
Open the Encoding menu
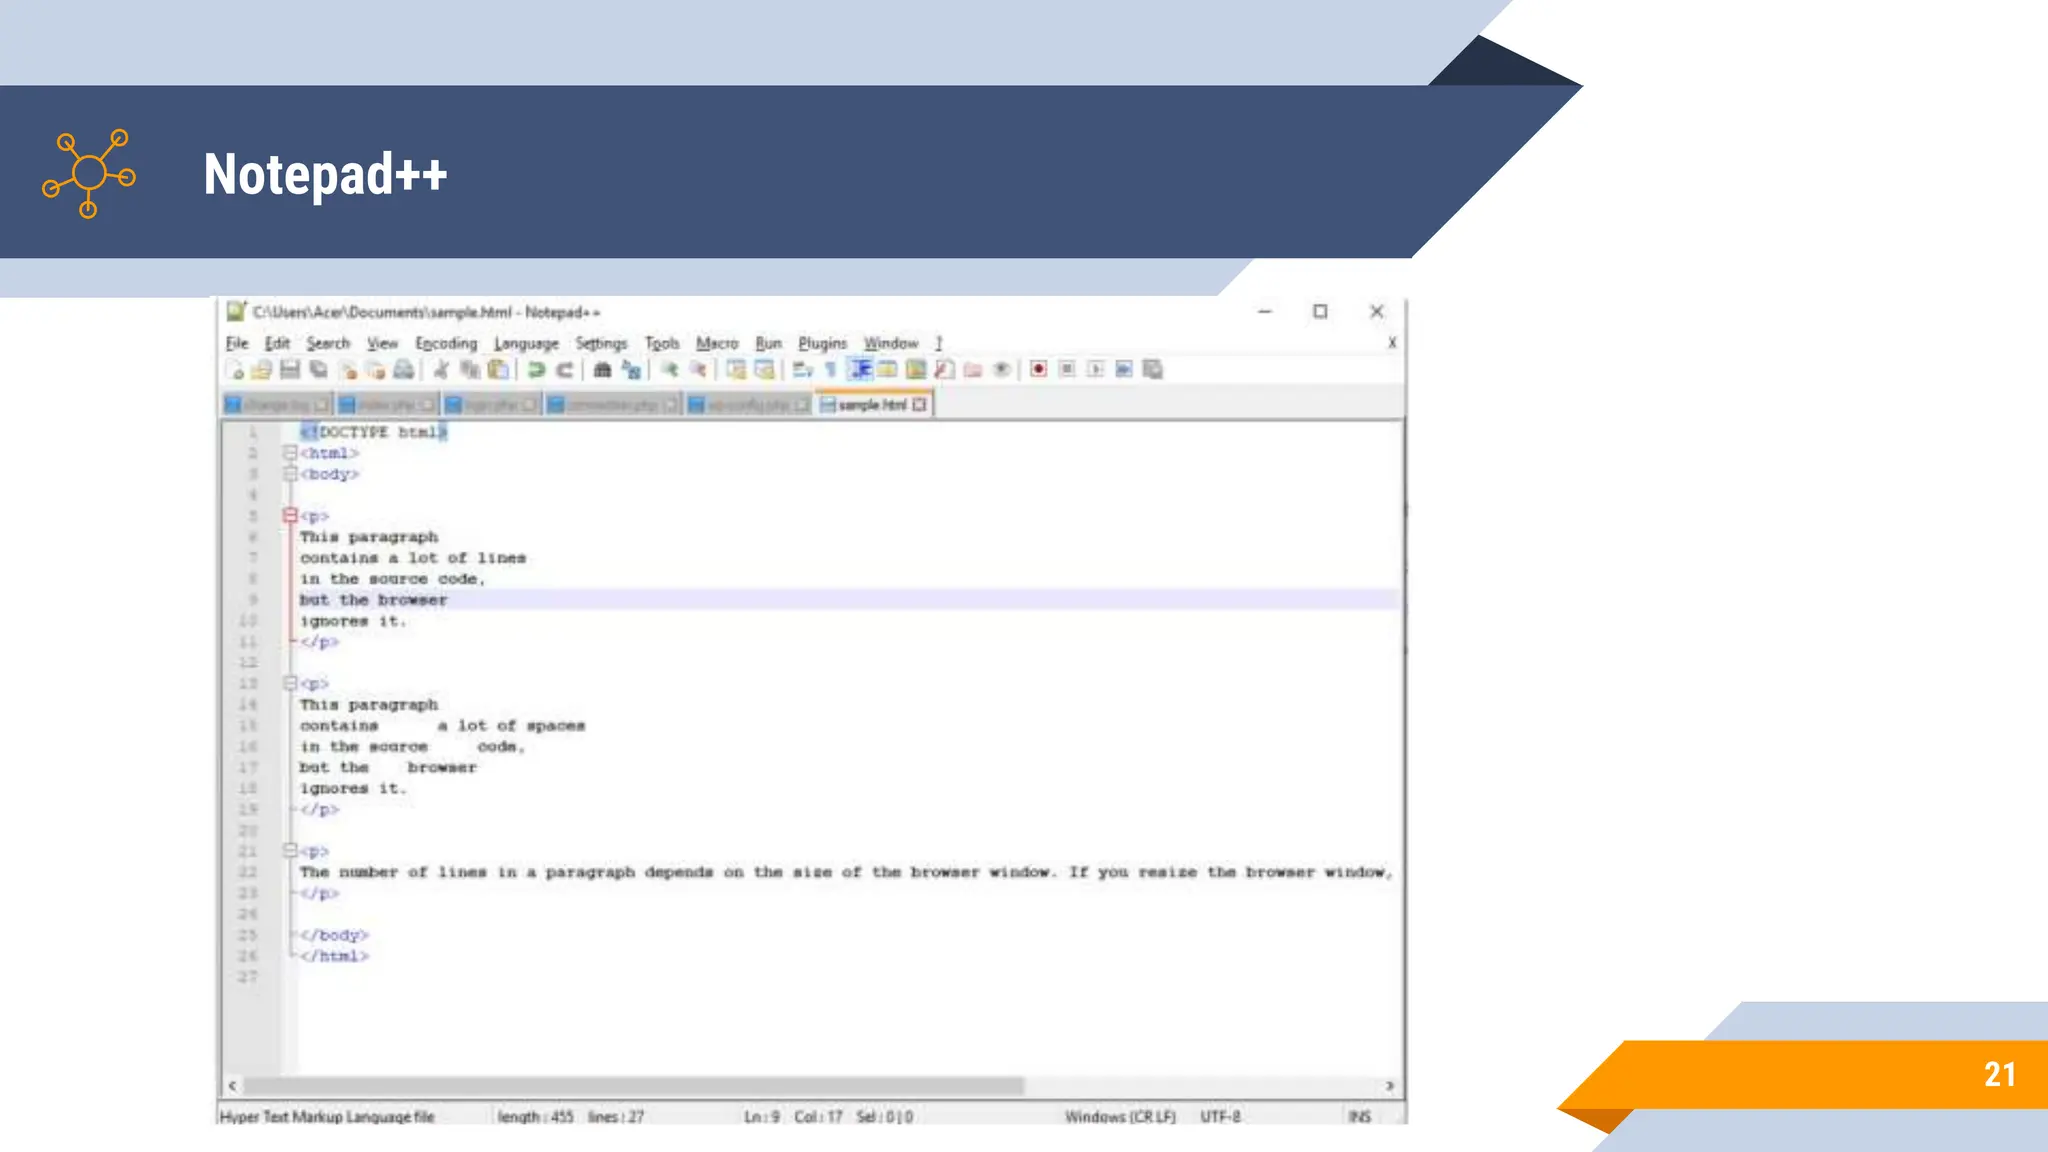click(x=446, y=343)
